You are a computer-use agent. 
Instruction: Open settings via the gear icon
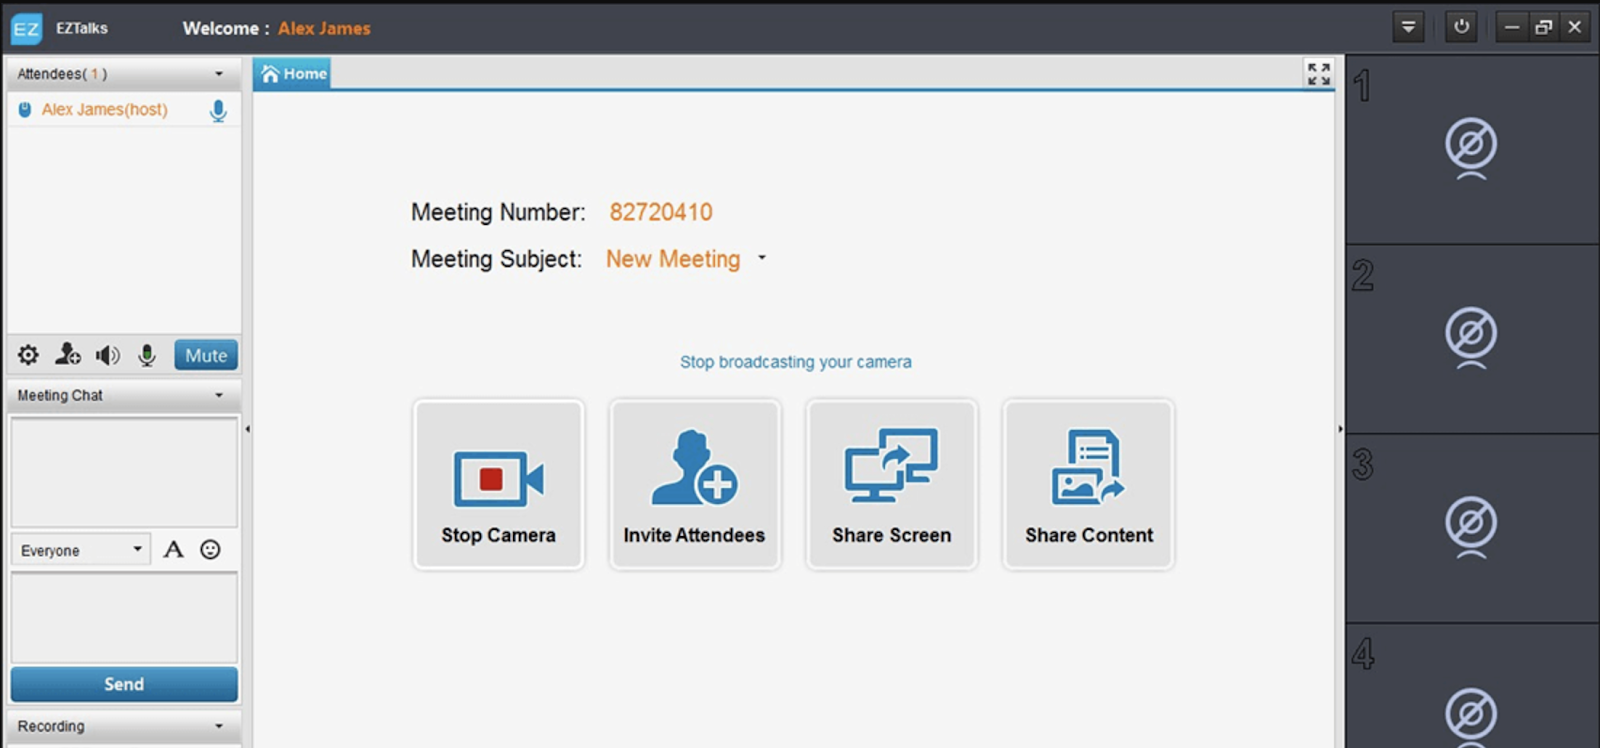28,355
